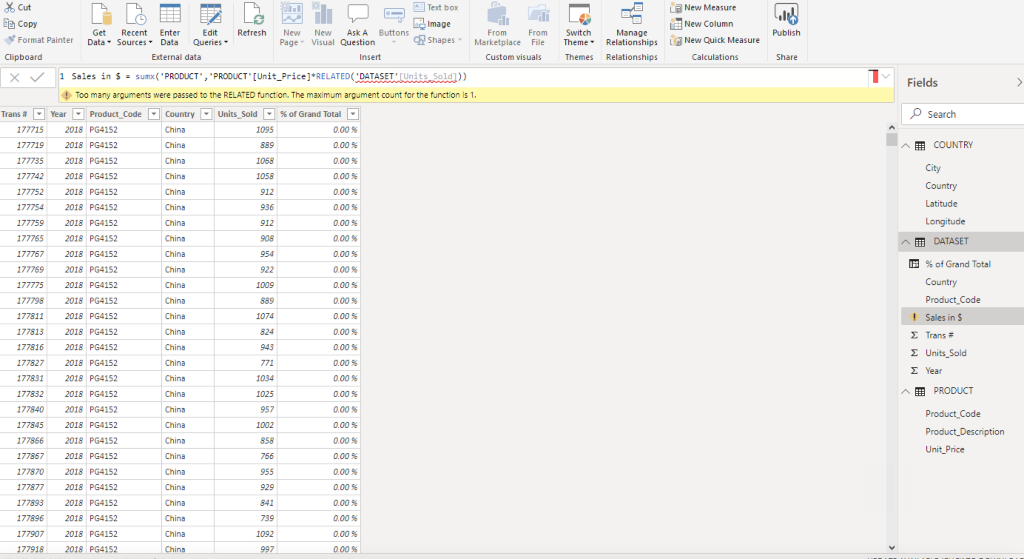The width and height of the screenshot is (1024, 559).
Task: Select the Longitude field
Action: 945,221
